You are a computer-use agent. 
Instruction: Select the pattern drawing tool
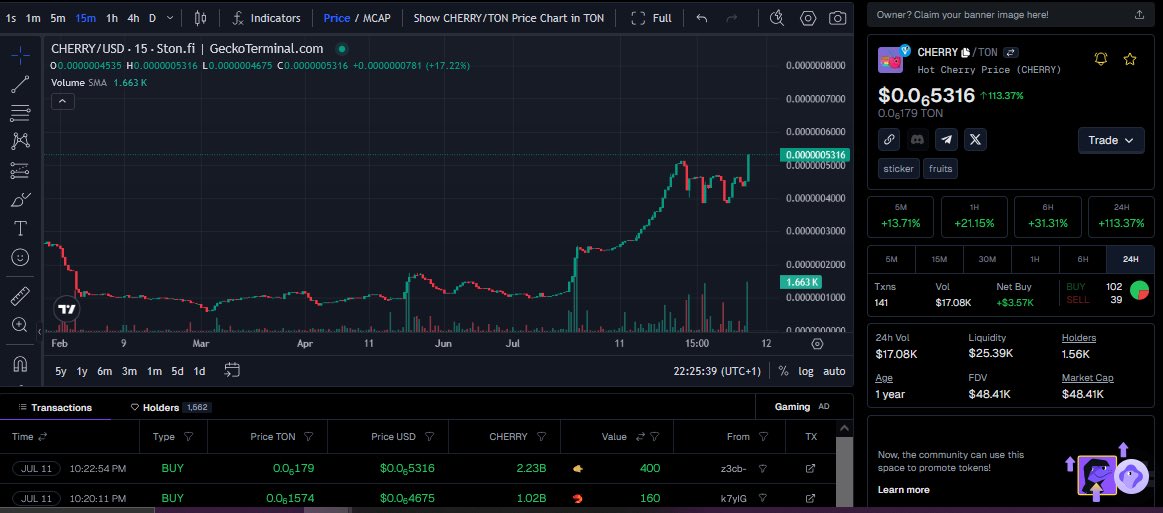(x=20, y=141)
